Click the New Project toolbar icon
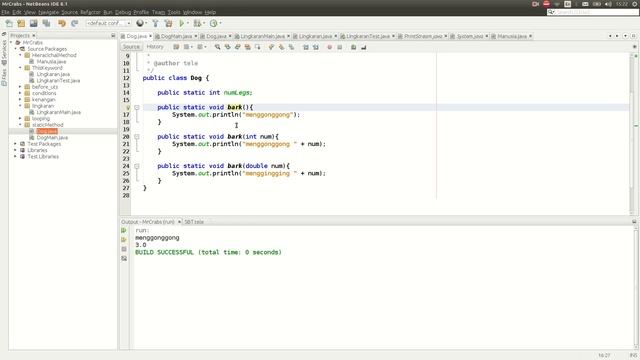Screen dimensions: 640x360 pyautogui.click(x=21, y=23)
